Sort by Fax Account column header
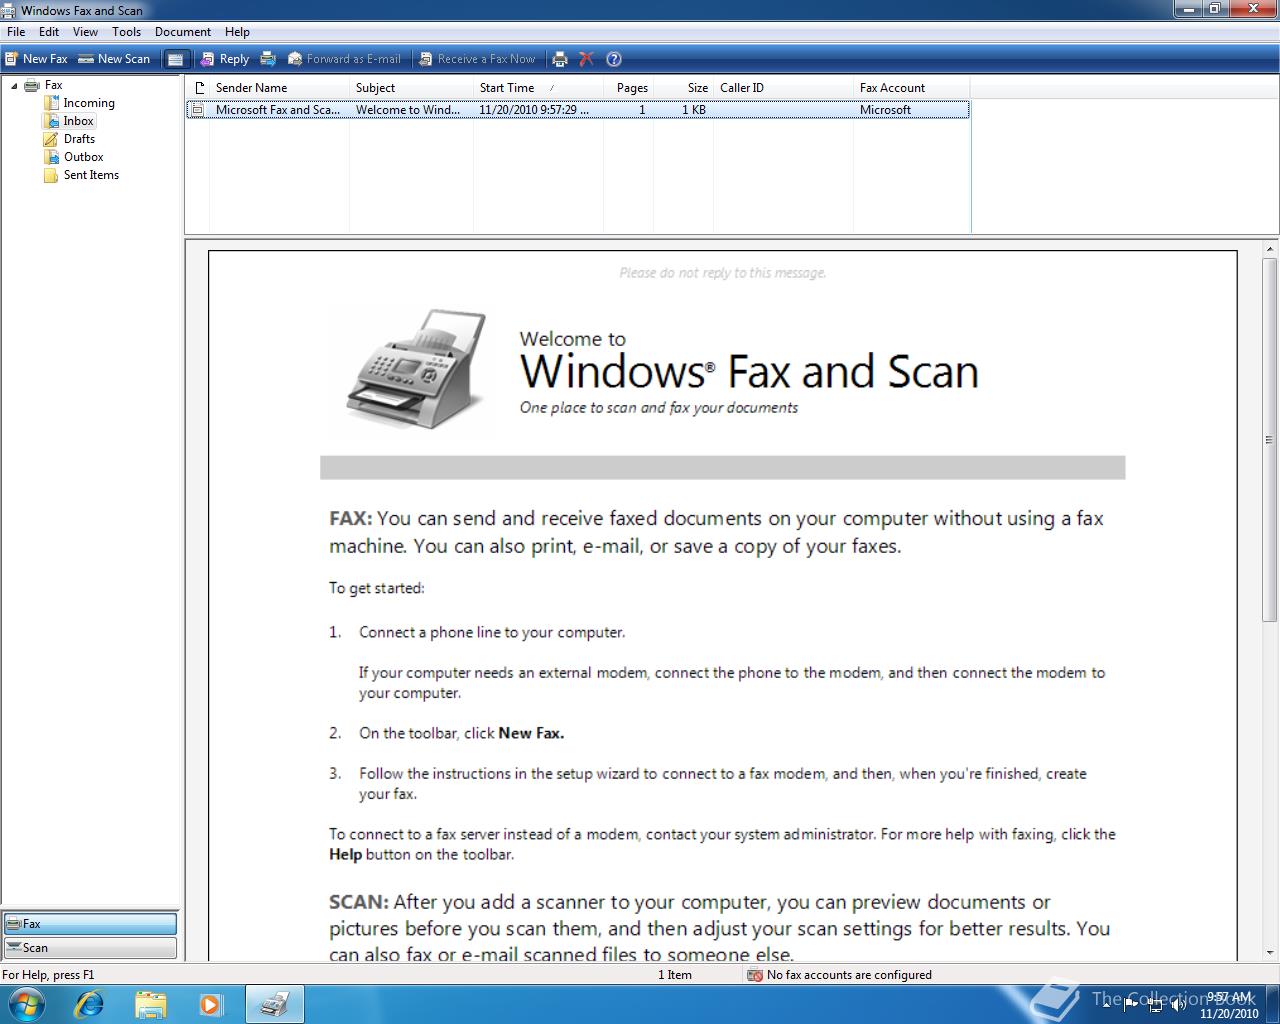The width and height of the screenshot is (1280, 1024). tap(911, 88)
